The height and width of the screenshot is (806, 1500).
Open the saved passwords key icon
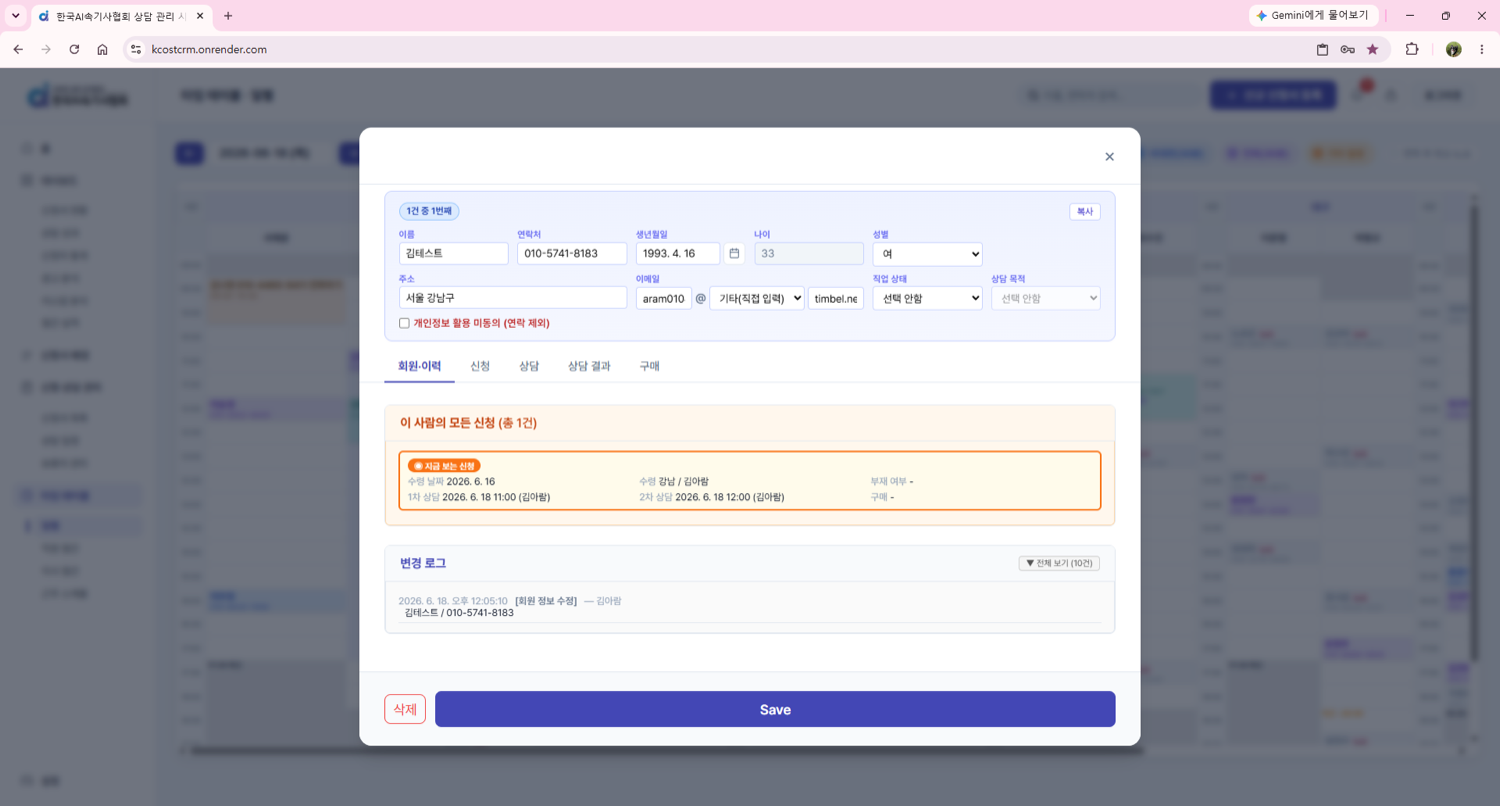coord(1347,49)
